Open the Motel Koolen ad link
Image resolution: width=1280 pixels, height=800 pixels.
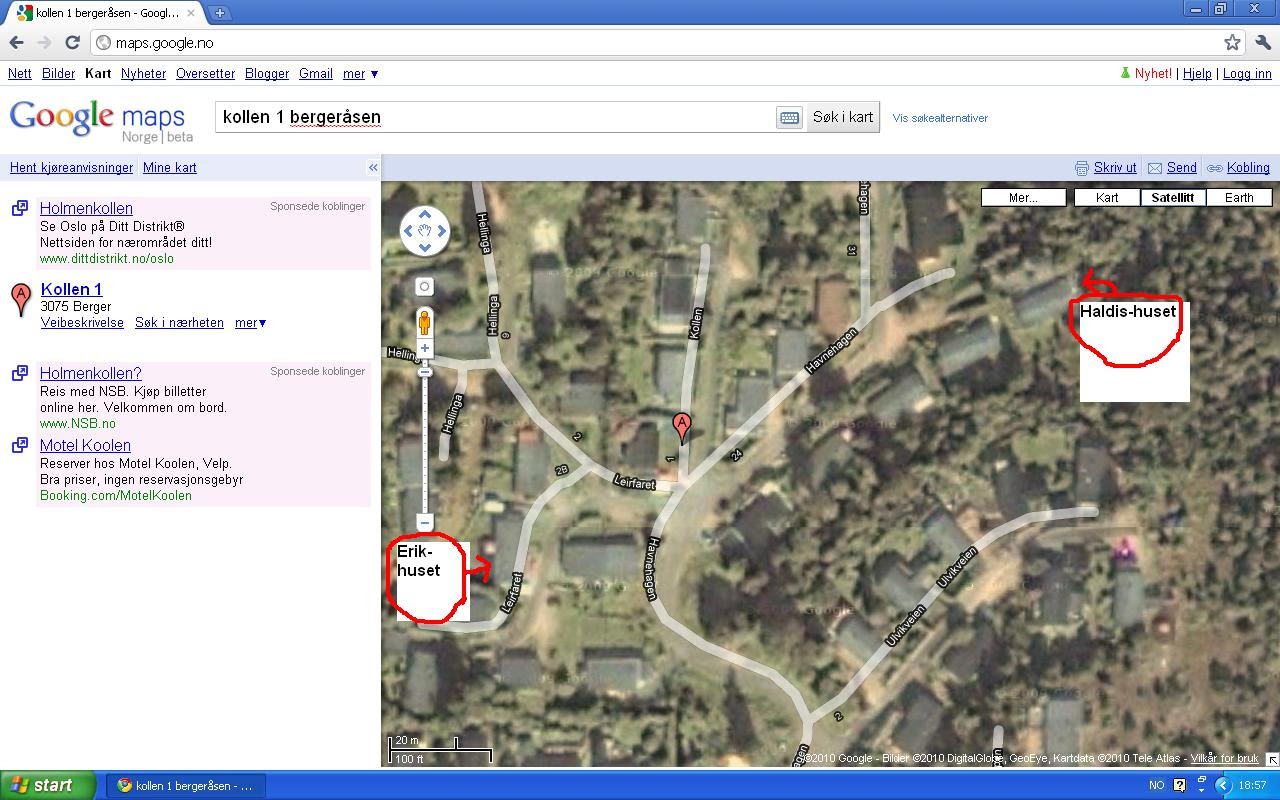point(85,445)
